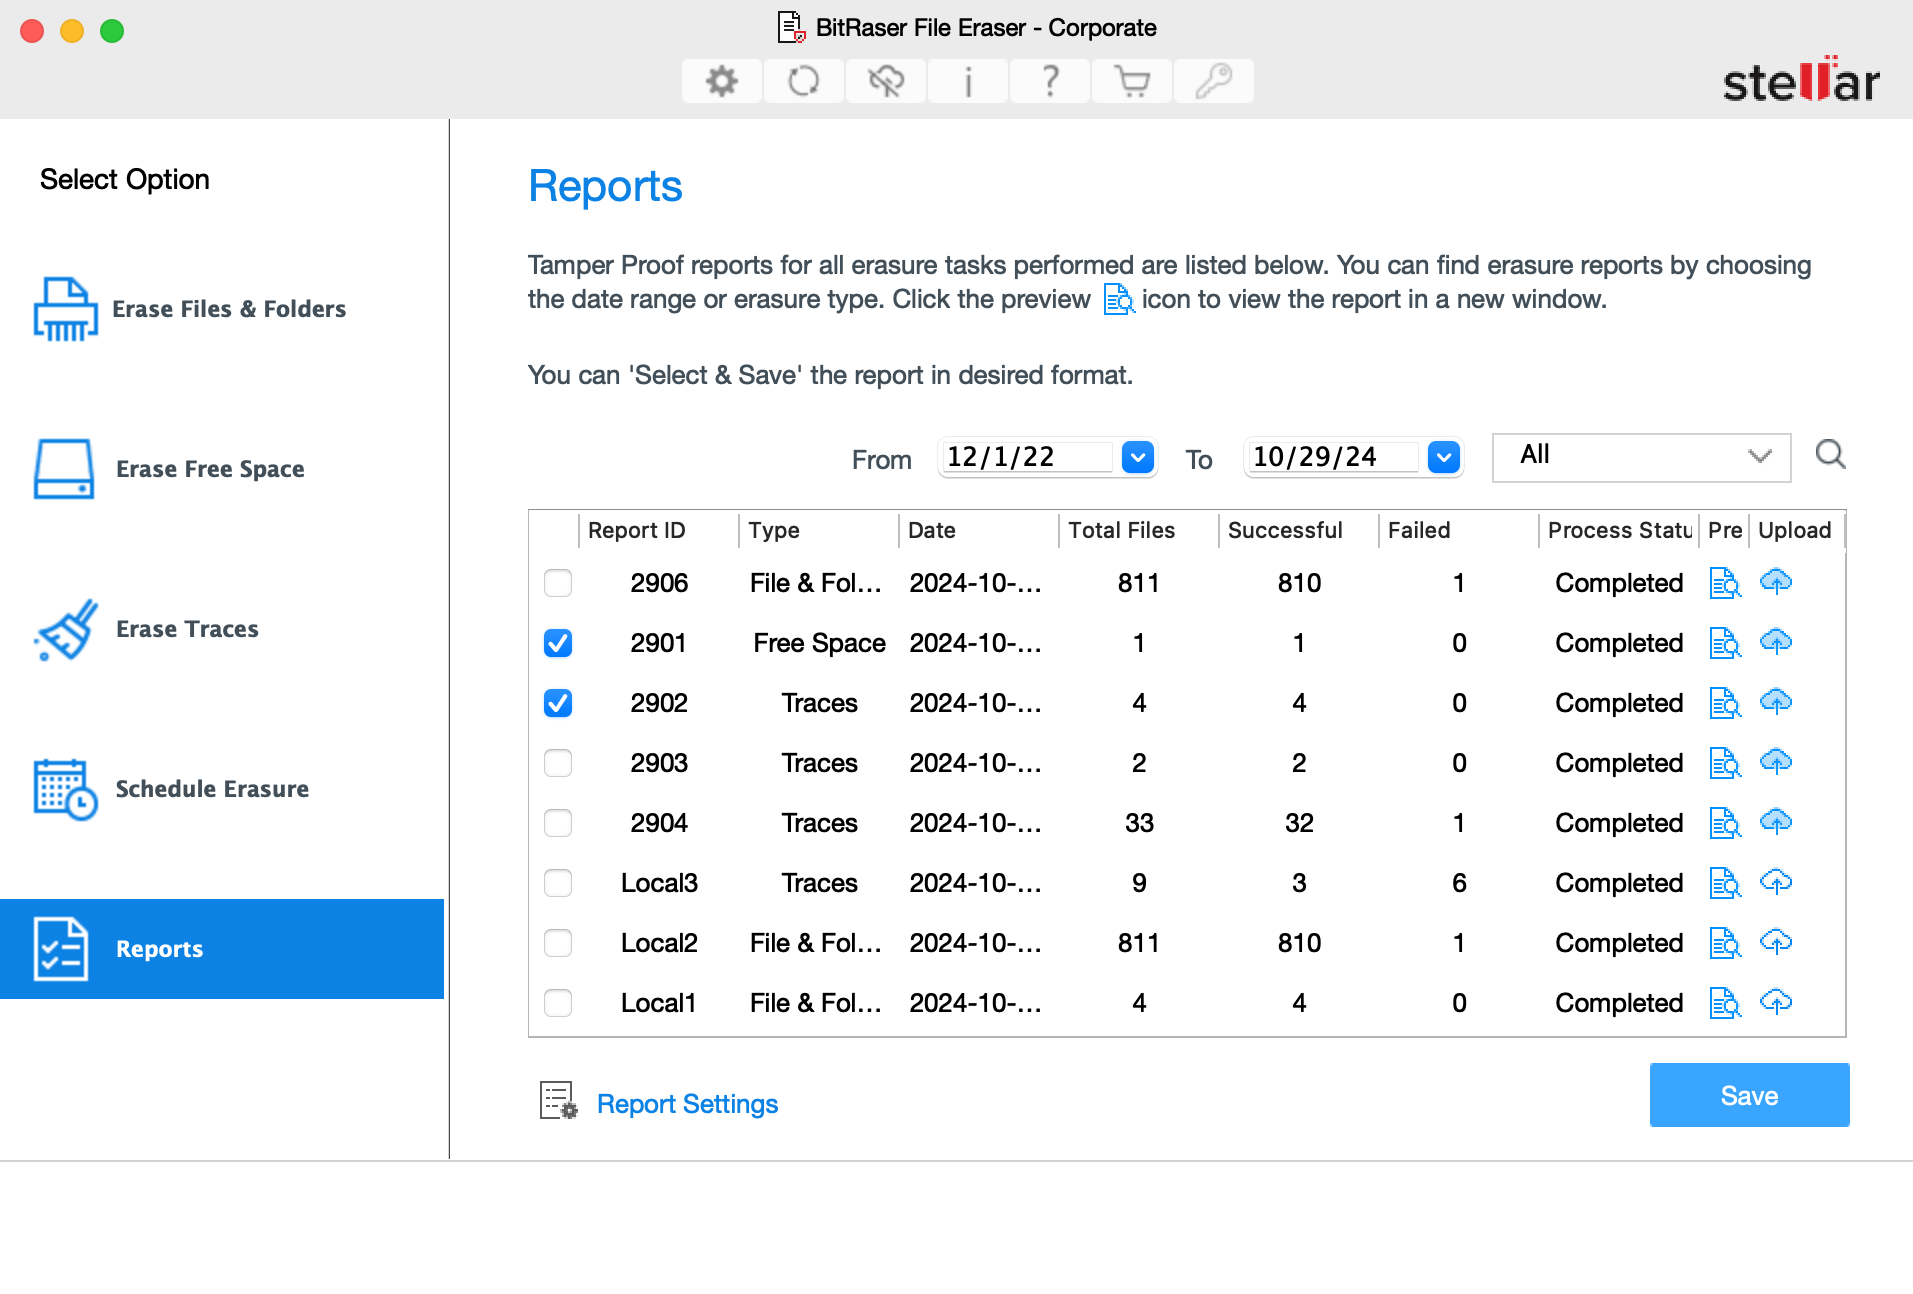Open the info toolbar icon

point(967,81)
